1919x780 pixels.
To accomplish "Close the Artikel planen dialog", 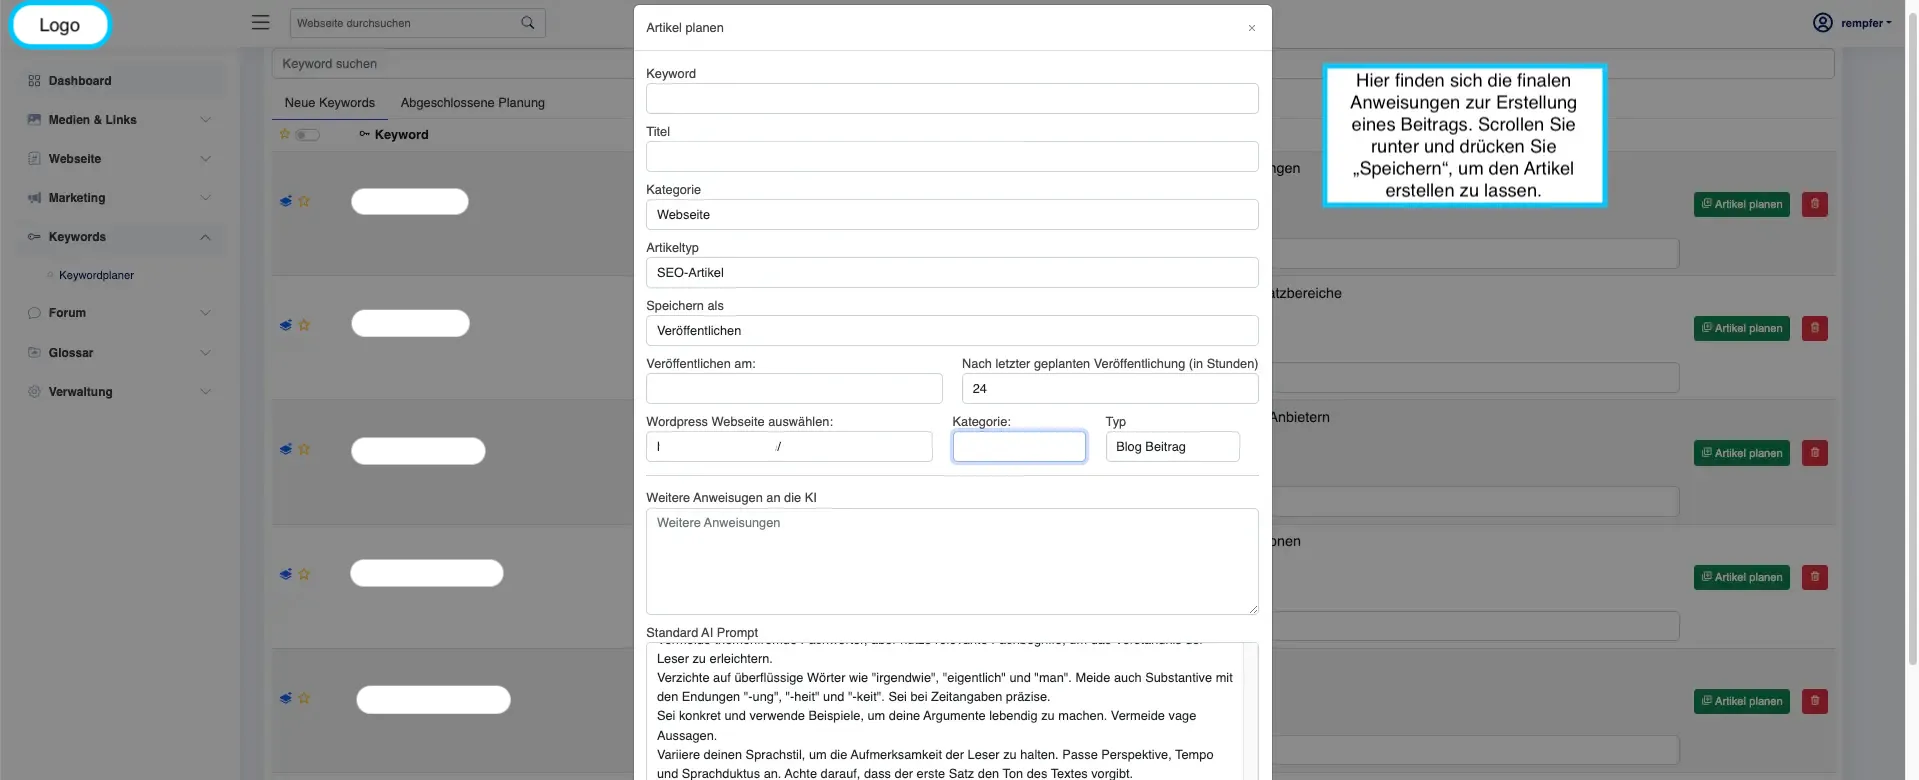I will 1251,28.
